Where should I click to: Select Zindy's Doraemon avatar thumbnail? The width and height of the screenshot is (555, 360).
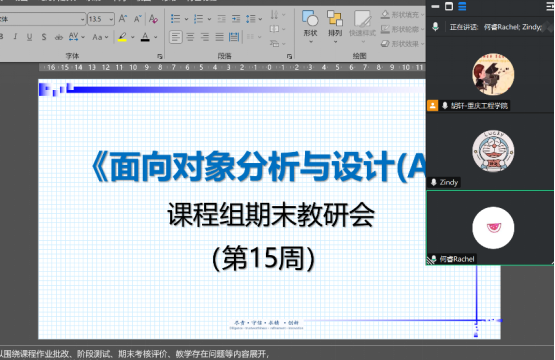[493, 151]
